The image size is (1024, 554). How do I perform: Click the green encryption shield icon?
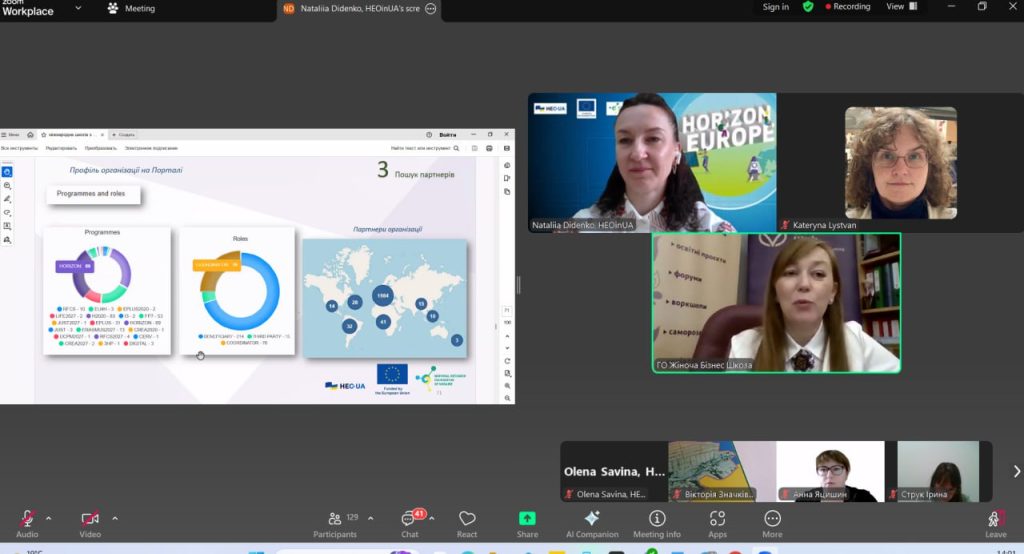(x=808, y=7)
